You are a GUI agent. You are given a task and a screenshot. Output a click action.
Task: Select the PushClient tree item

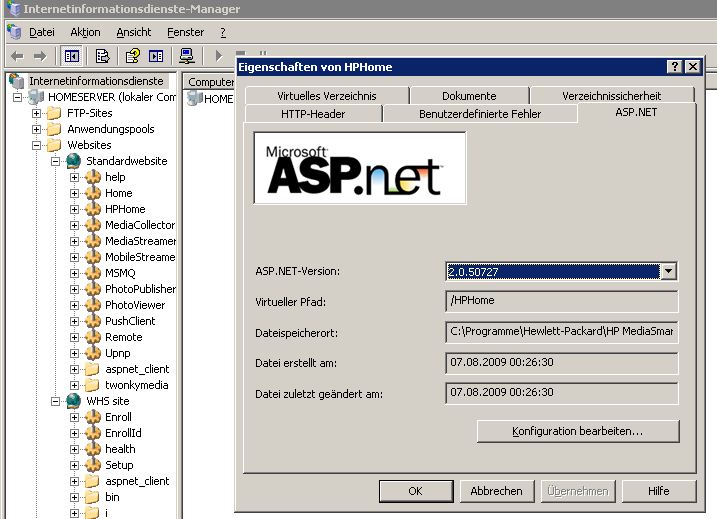(130, 321)
